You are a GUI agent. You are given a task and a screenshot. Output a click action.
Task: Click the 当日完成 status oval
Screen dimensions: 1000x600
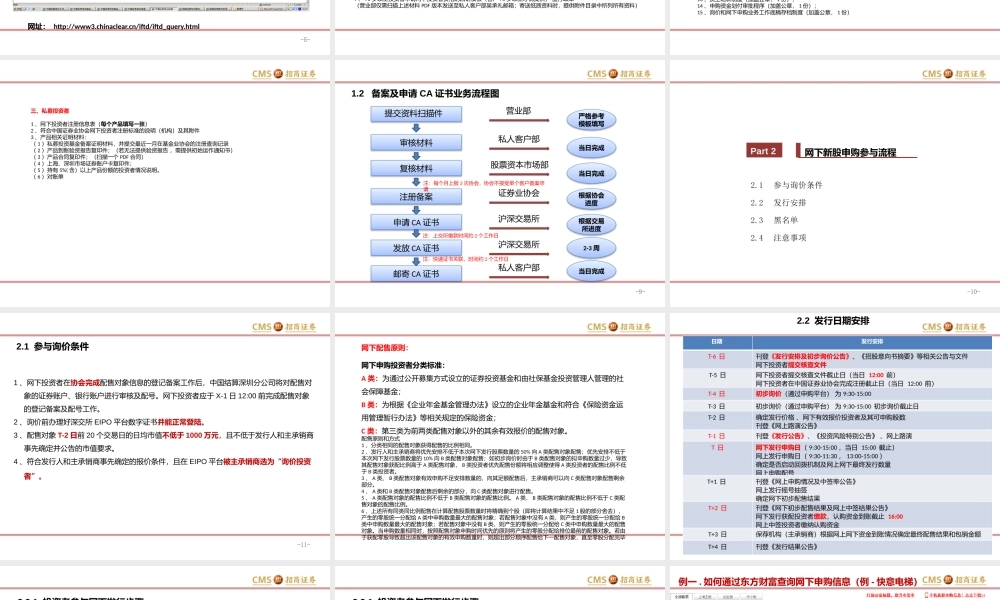(x=591, y=147)
